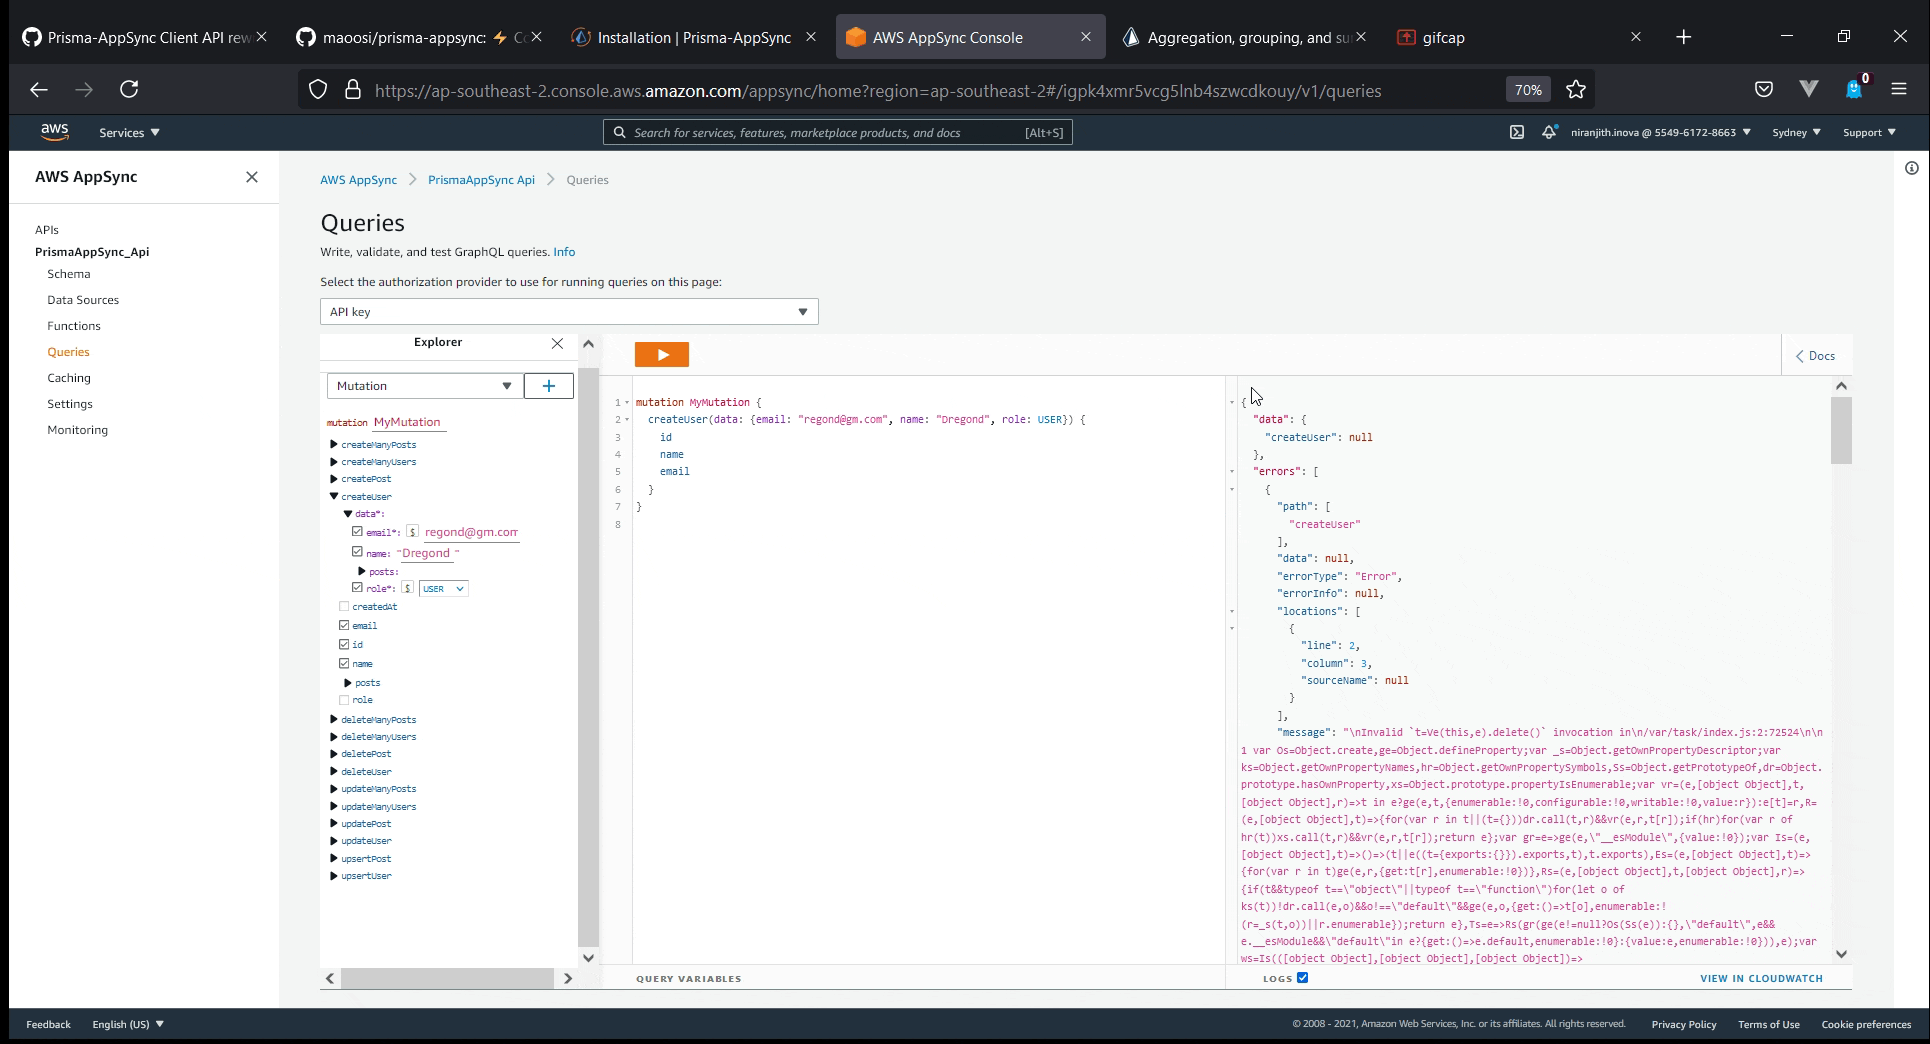The width and height of the screenshot is (1930, 1044).
Task: Open Data Sources in the sidebar
Action: click(x=83, y=300)
